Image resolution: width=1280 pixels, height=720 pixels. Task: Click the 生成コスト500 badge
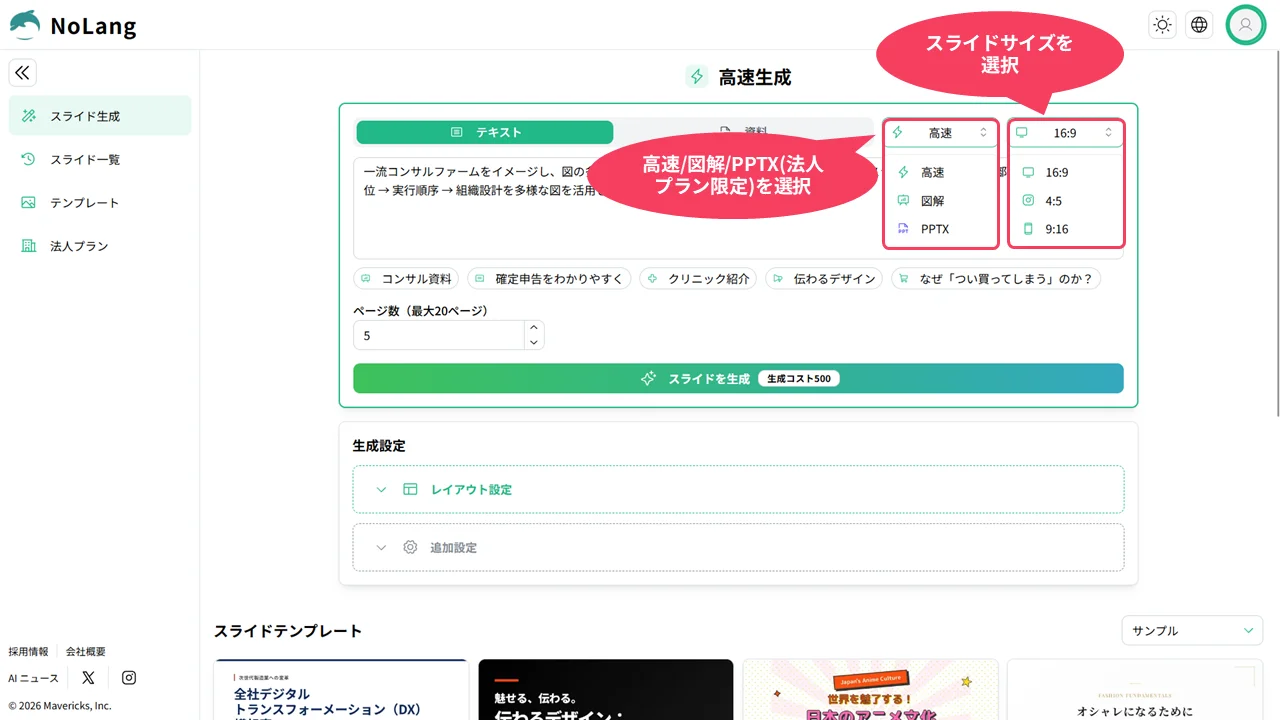pos(799,379)
